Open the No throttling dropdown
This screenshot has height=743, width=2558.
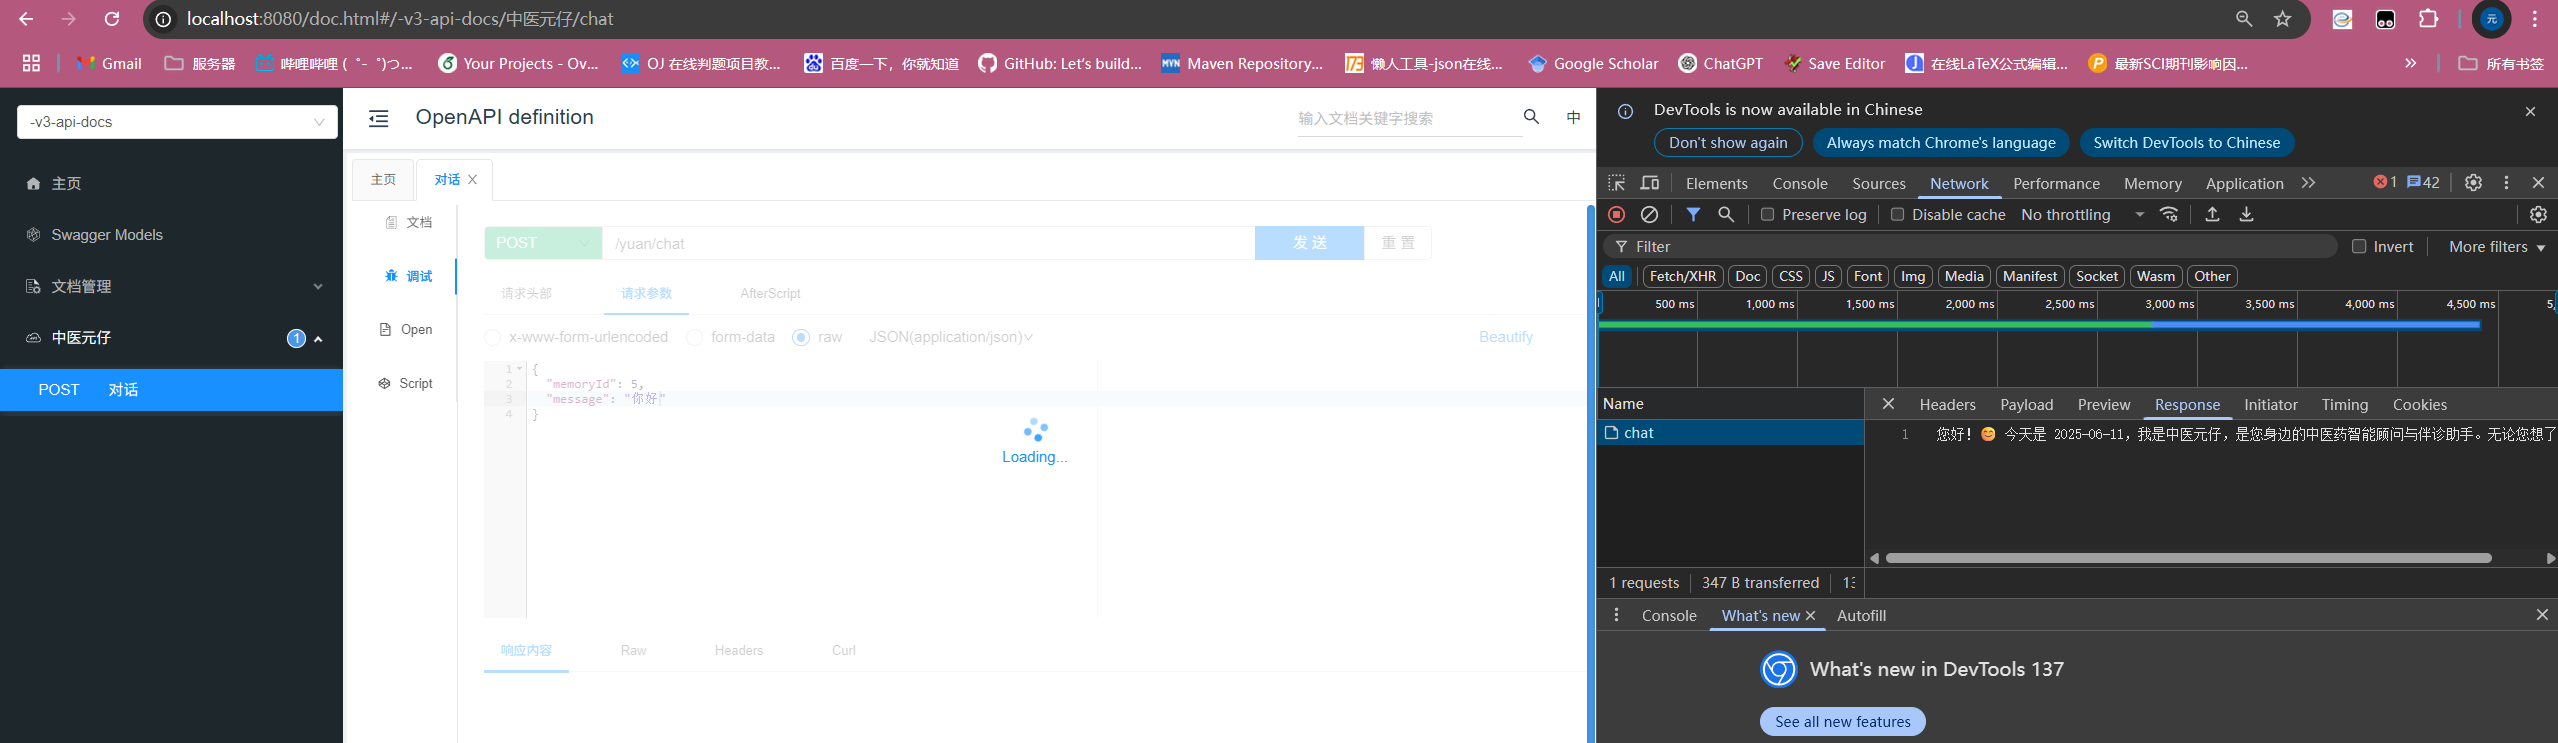(2082, 215)
